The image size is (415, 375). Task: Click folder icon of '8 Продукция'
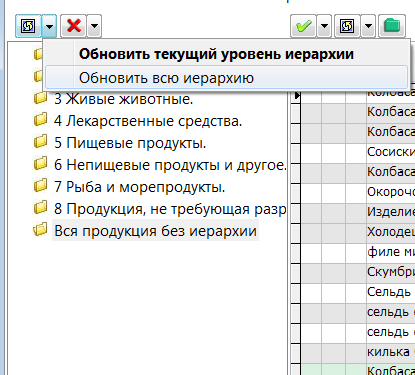(40, 208)
